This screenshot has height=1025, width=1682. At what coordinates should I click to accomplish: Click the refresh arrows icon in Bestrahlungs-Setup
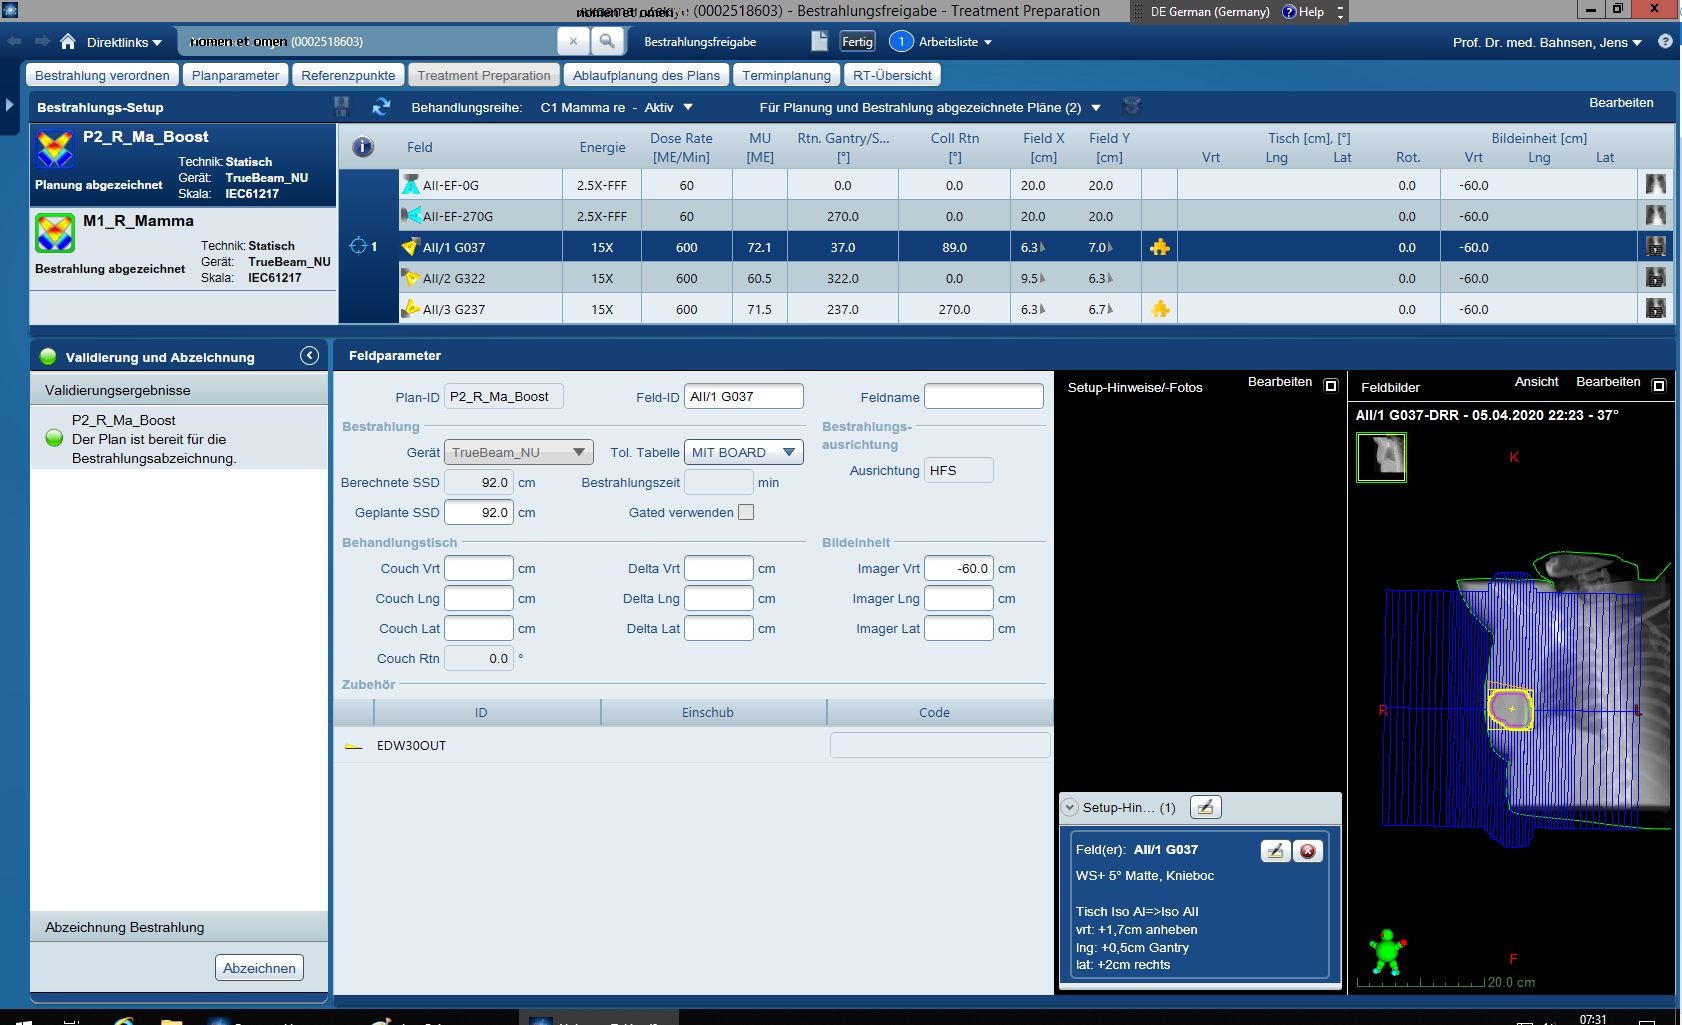tap(381, 107)
